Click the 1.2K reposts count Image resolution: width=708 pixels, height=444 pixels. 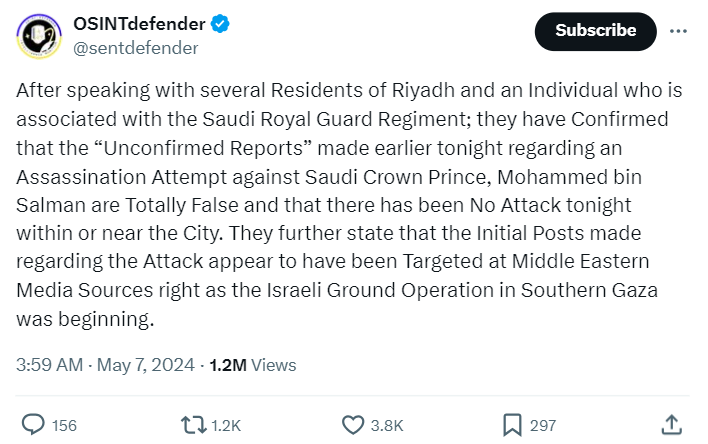226,426
